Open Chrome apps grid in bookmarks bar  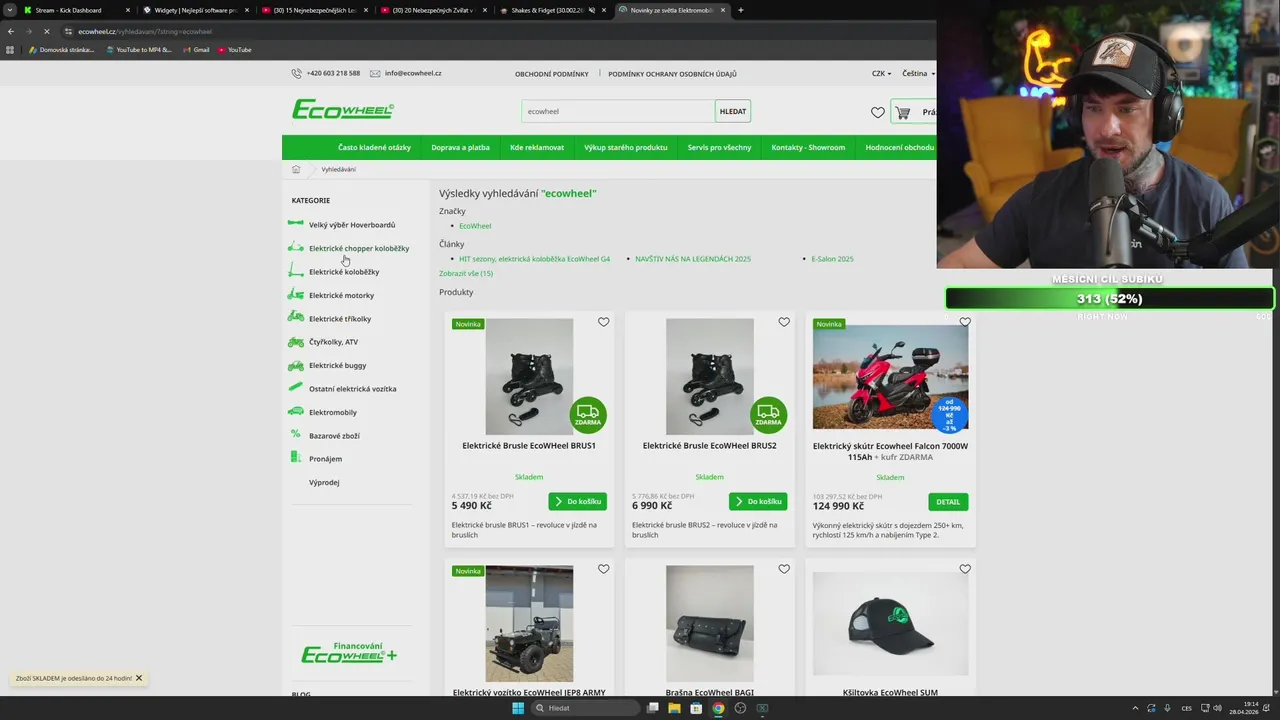point(11,49)
